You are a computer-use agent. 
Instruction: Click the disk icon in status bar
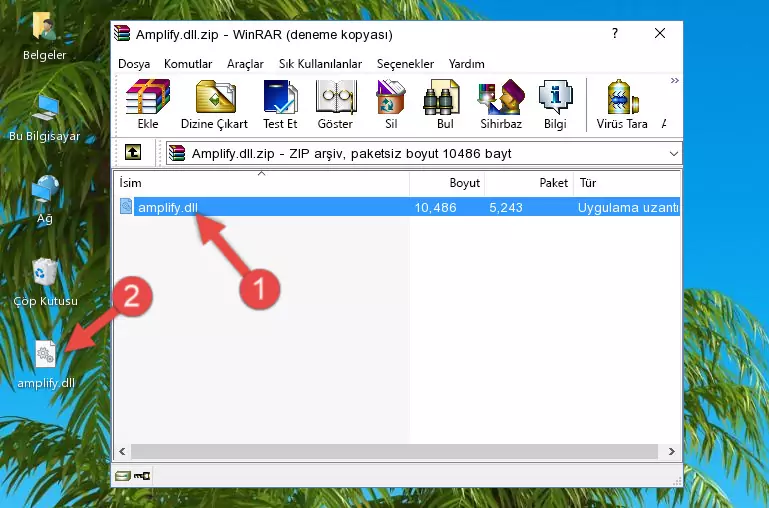click(122, 476)
